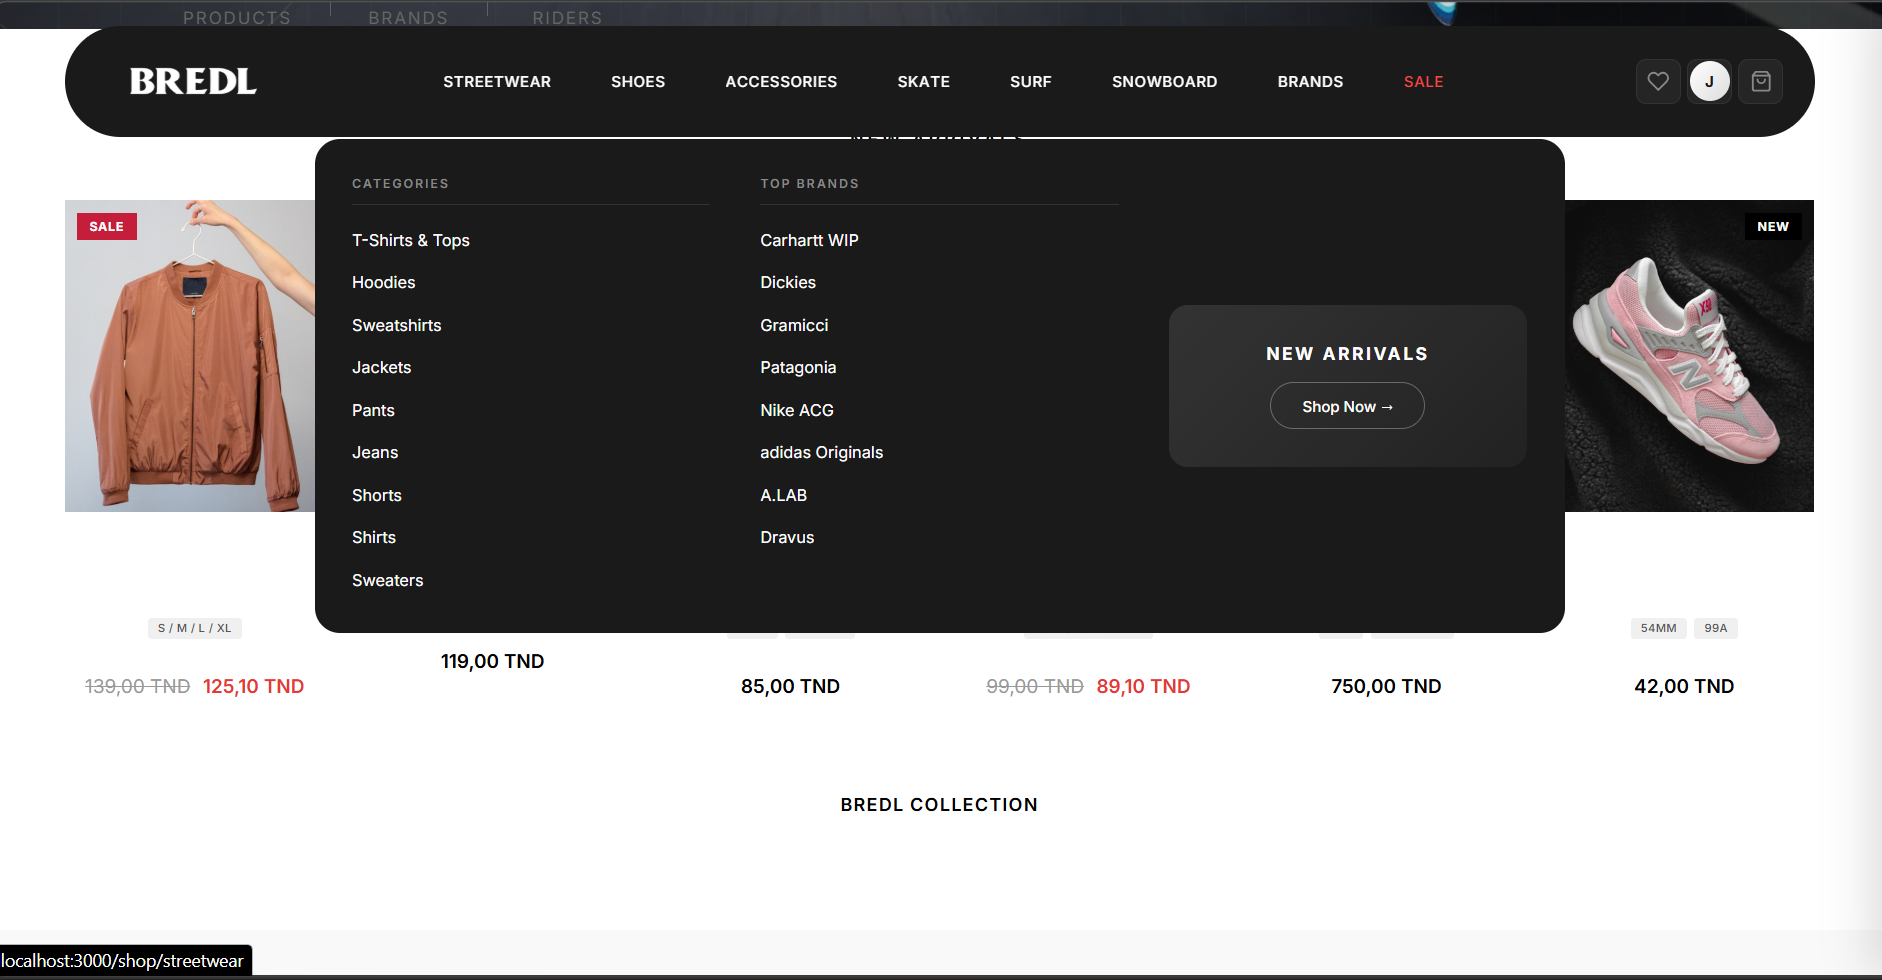This screenshot has height=980, width=1882.
Task: Select Jeans category link
Action: 375,453
